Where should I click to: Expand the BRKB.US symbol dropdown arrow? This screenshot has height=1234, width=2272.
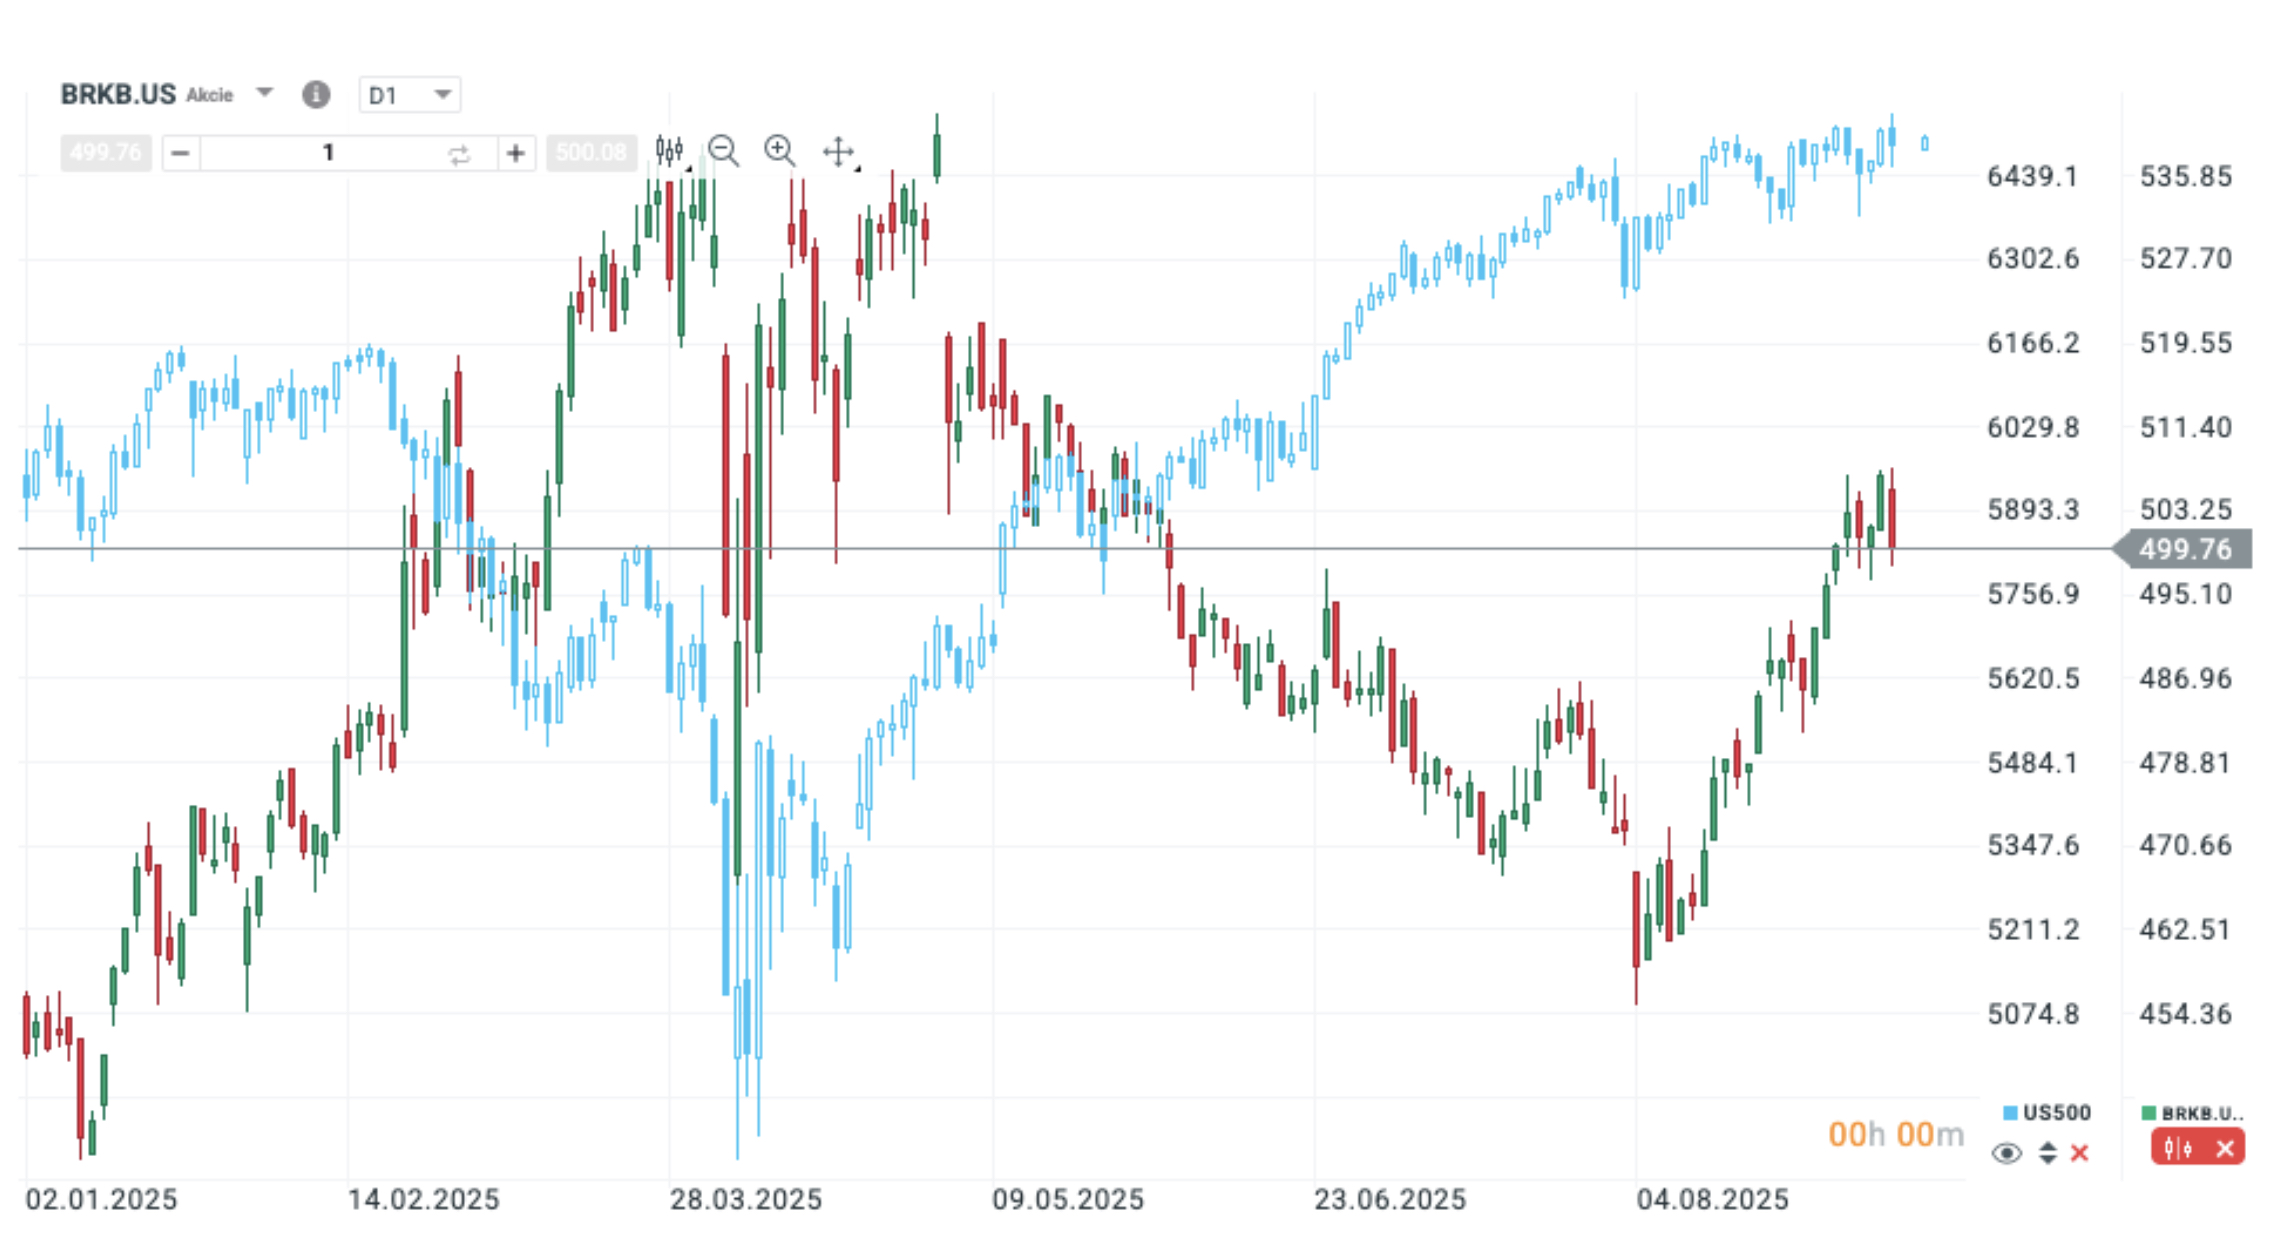pos(264,93)
